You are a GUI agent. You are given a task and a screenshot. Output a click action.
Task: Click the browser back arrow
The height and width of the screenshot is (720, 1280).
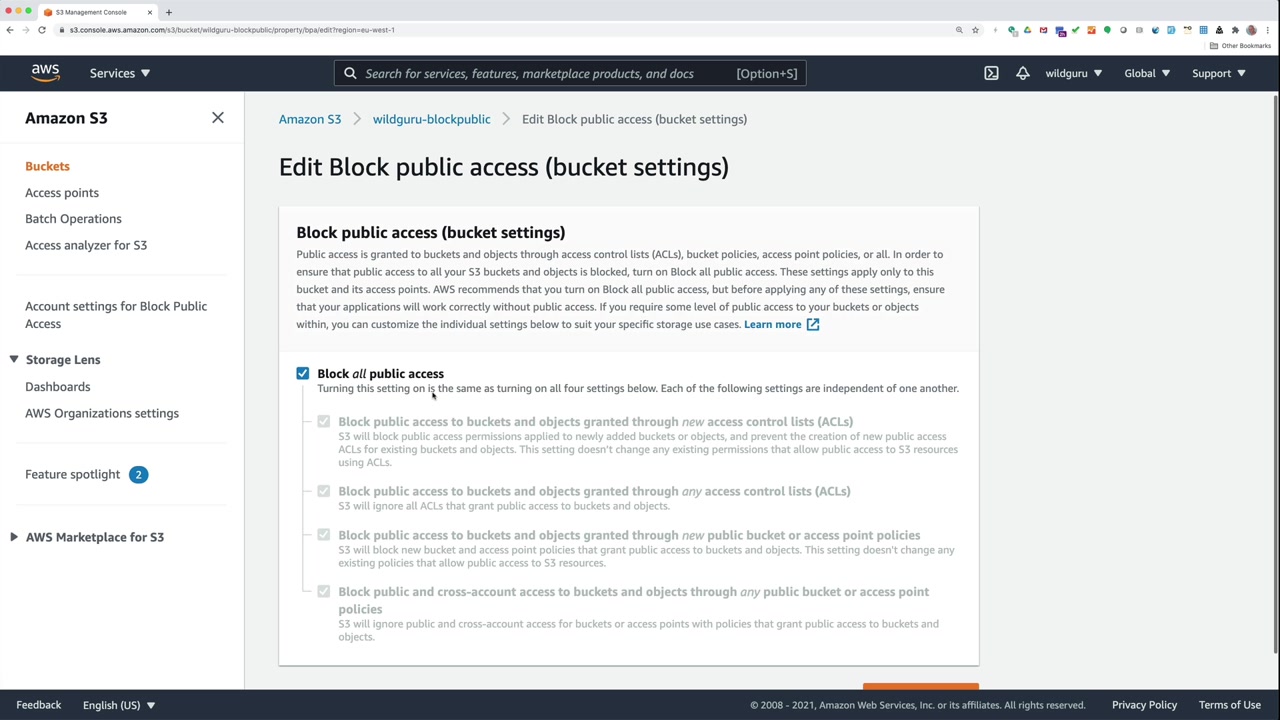click(x=10, y=30)
